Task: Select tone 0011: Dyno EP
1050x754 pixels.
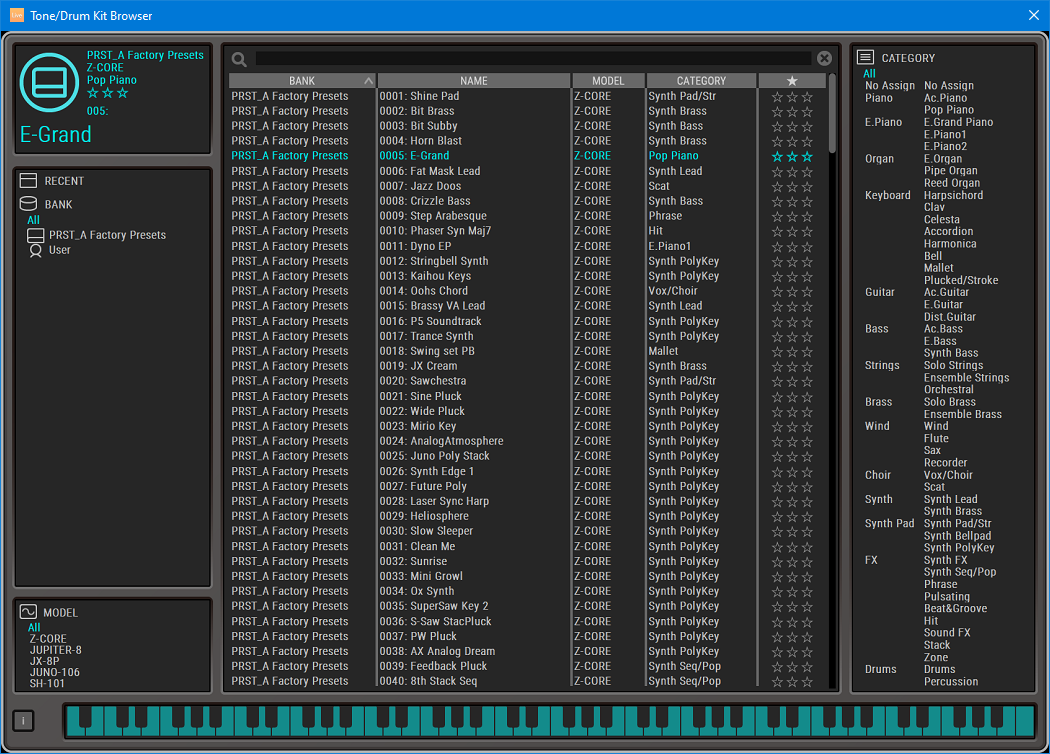Action: point(415,246)
